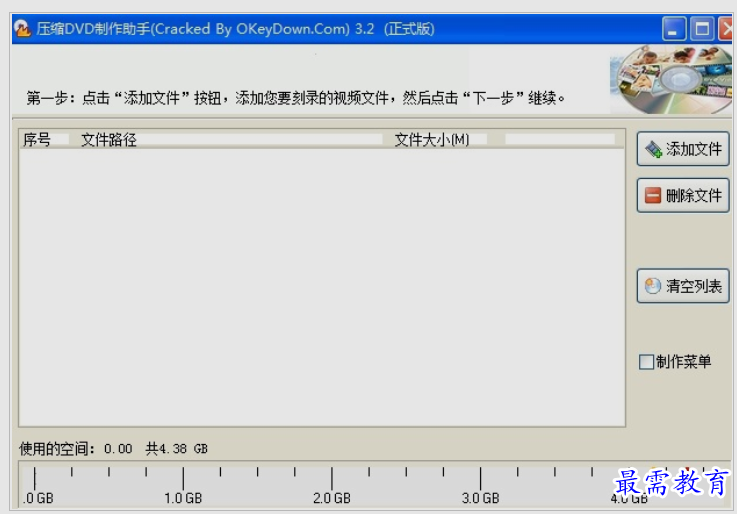Viewport: 737px width, 514px height.
Task: Click the 使用的空间 used space label
Action: (58, 449)
